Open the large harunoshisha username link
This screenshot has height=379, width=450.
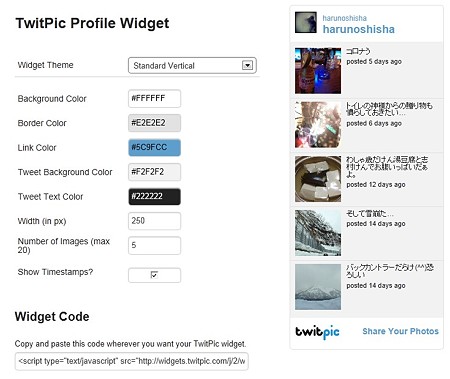pyautogui.click(x=359, y=29)
